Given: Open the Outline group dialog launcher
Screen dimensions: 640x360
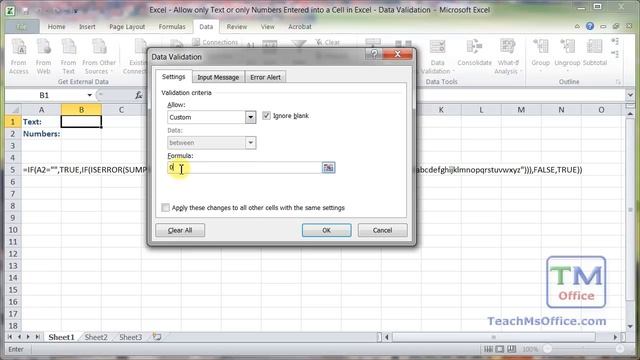Looking at the screenshot, I should (x=618, y=82).
